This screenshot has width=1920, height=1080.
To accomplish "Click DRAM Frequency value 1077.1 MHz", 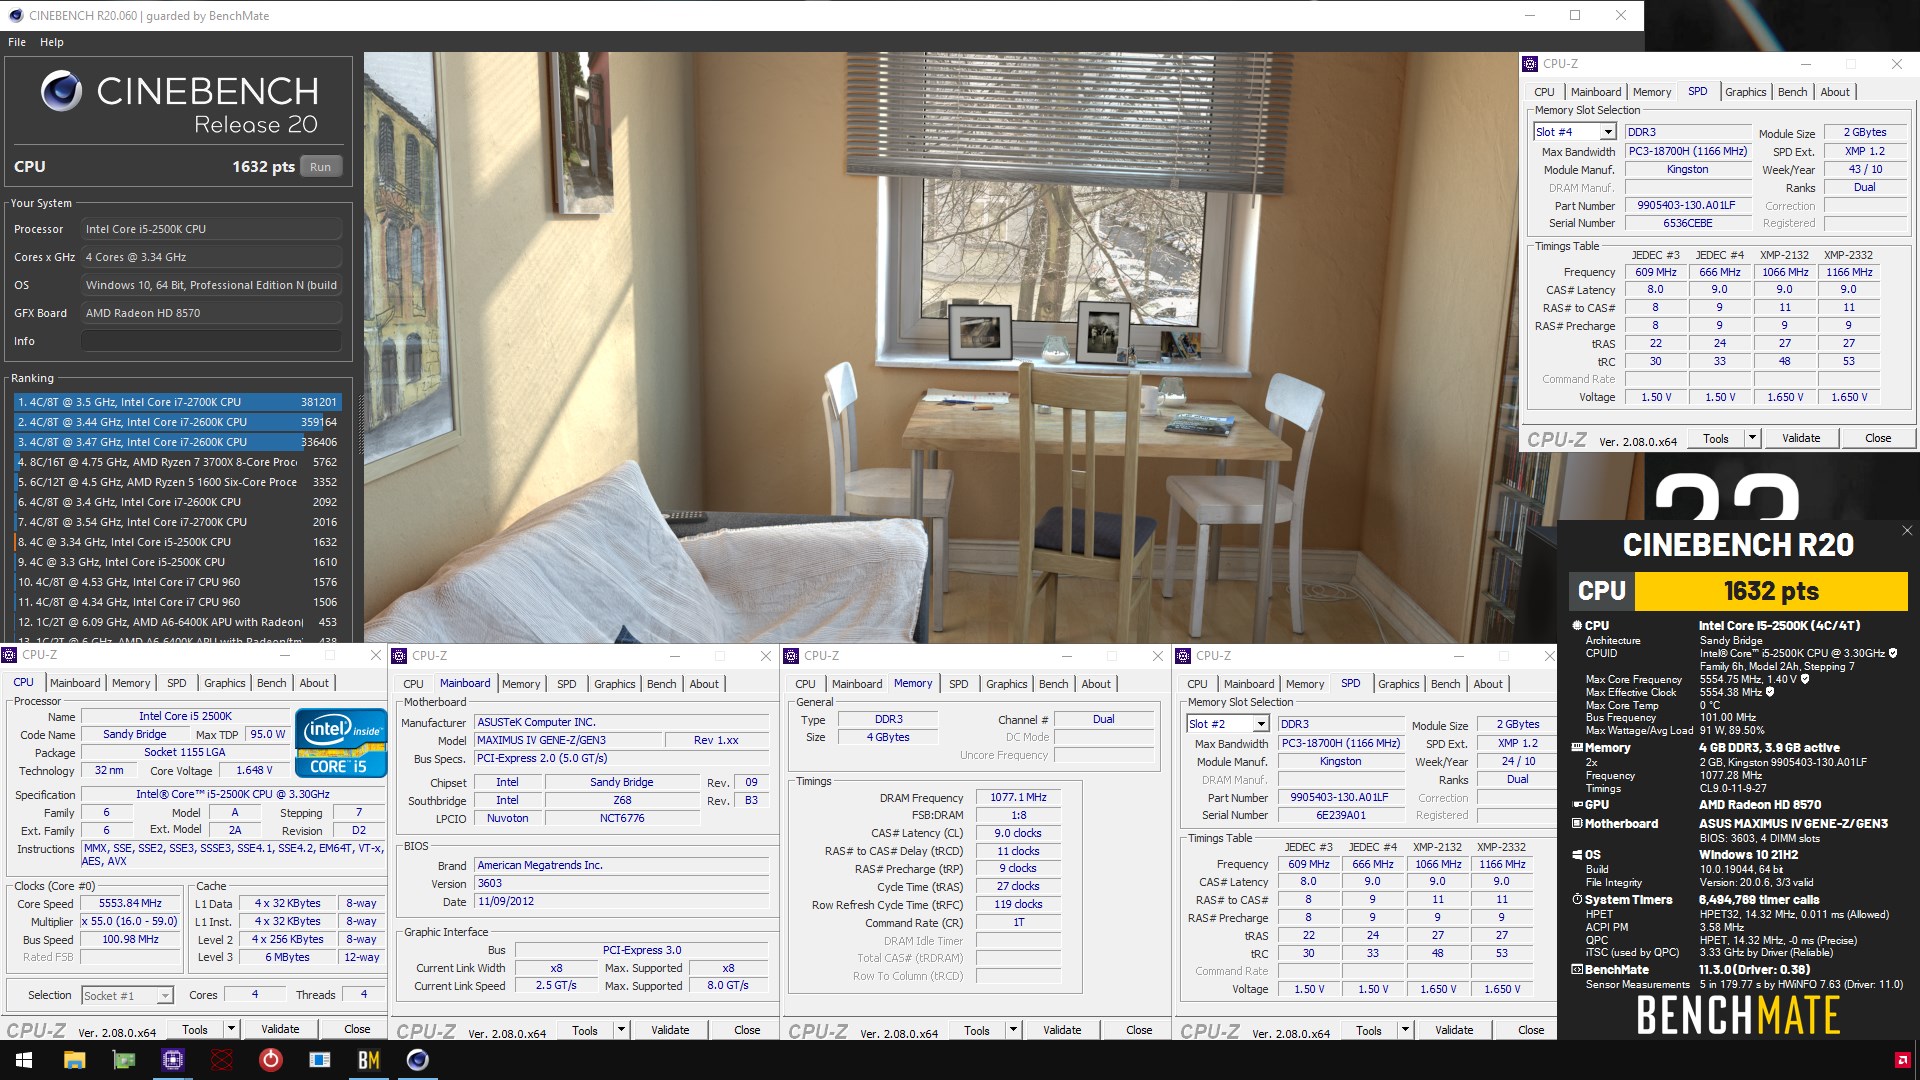I will tap(1018, 797).
